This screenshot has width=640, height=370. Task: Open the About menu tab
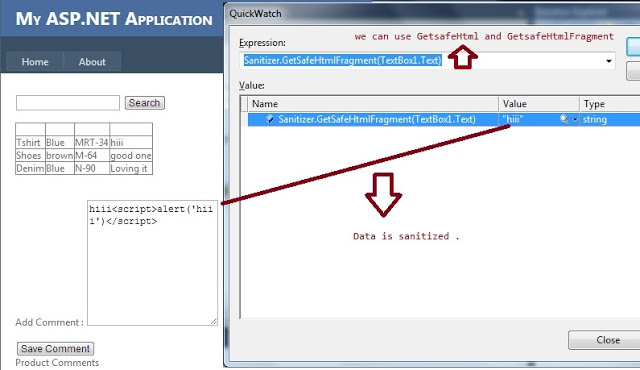point(92,62)
